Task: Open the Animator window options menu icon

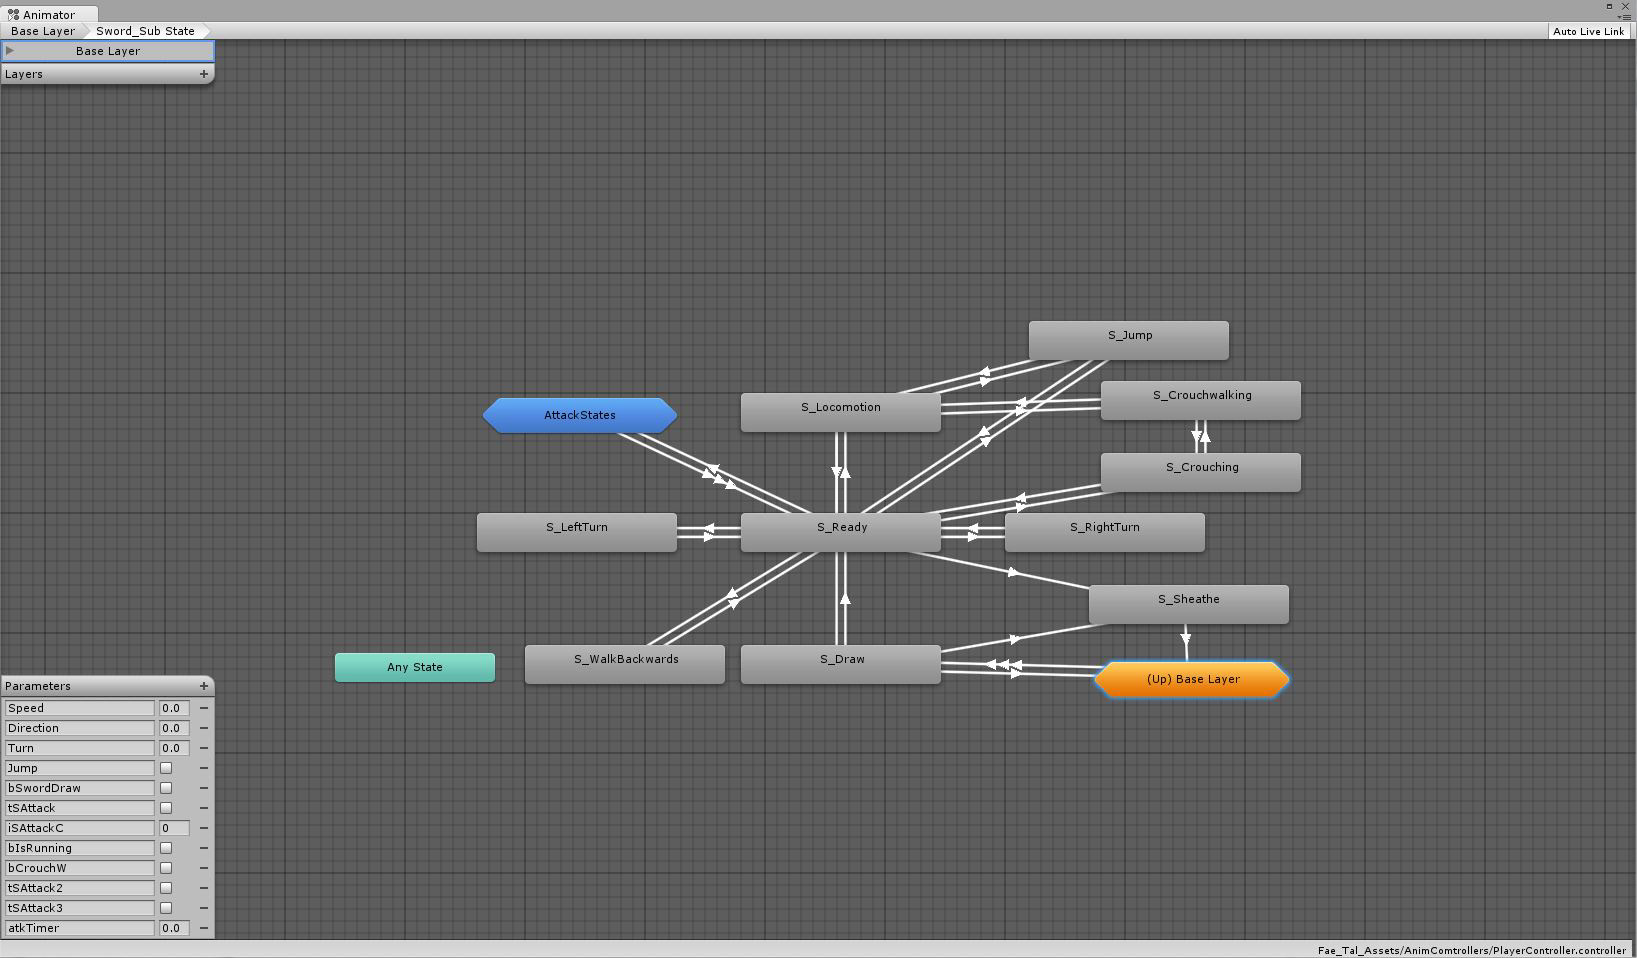Action: coord(1624,17)
